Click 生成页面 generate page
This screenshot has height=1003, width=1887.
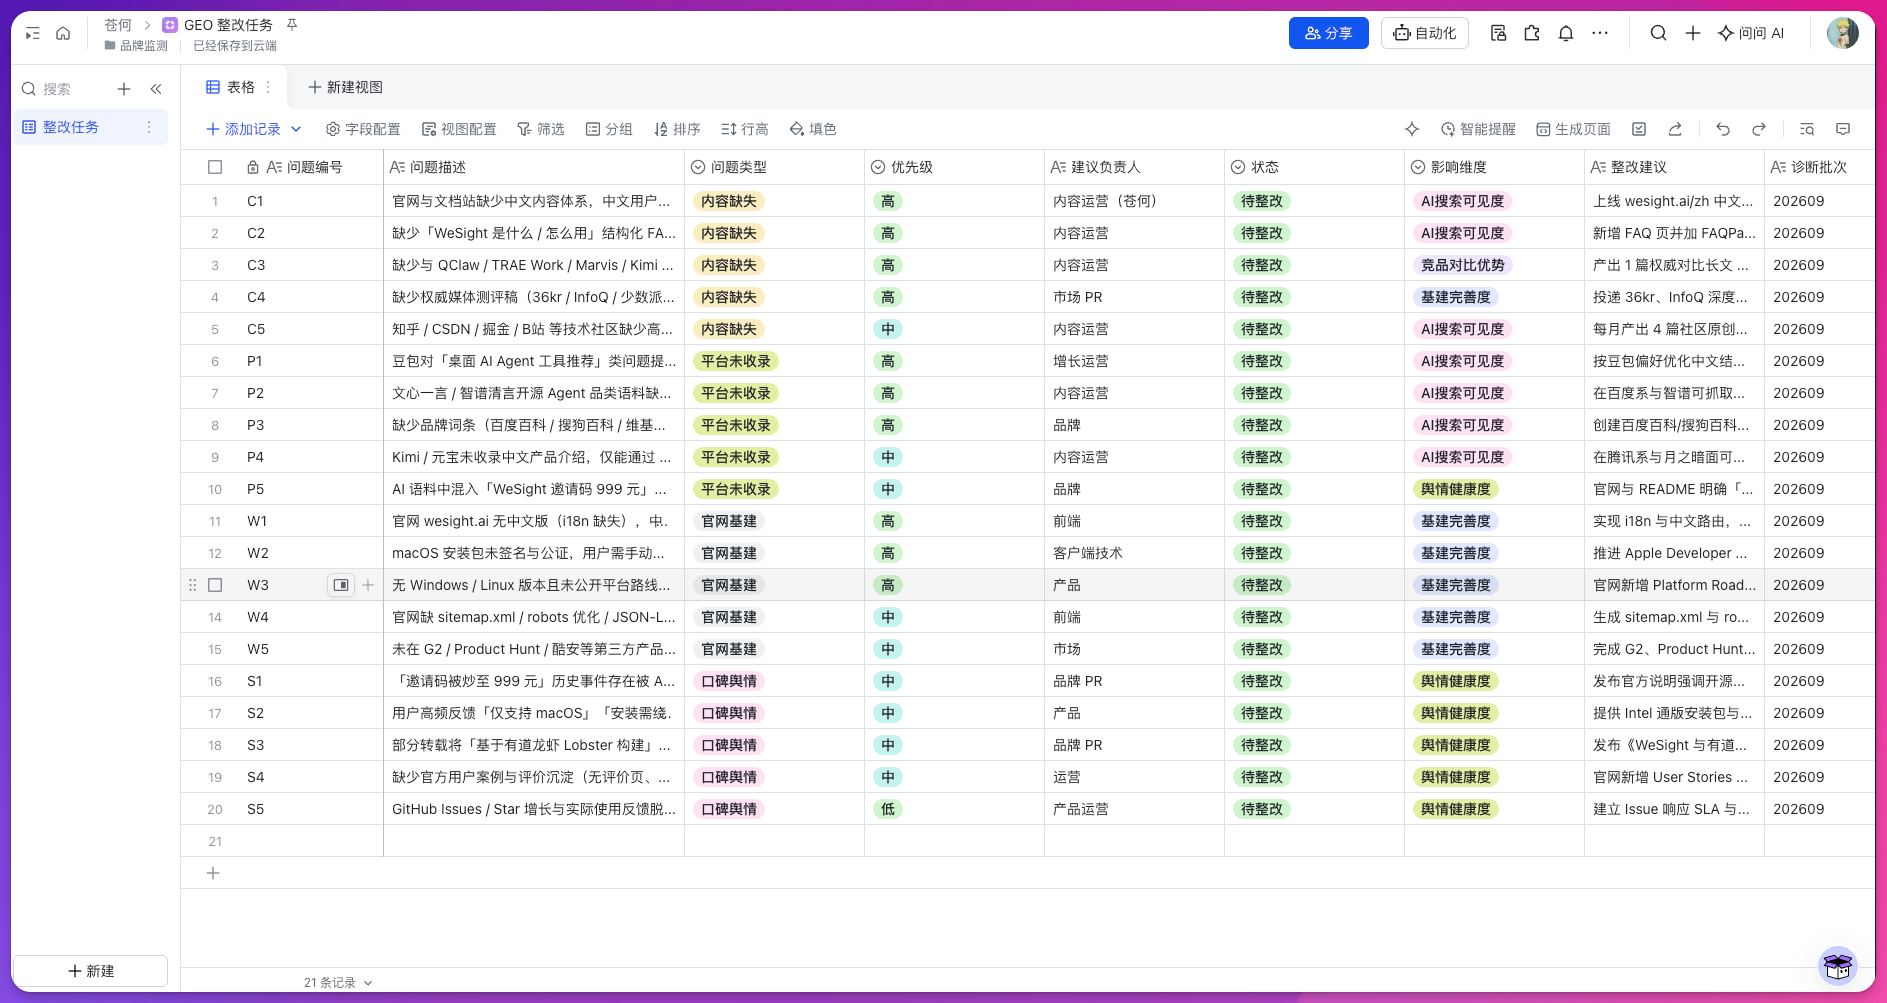[1573, 129]
